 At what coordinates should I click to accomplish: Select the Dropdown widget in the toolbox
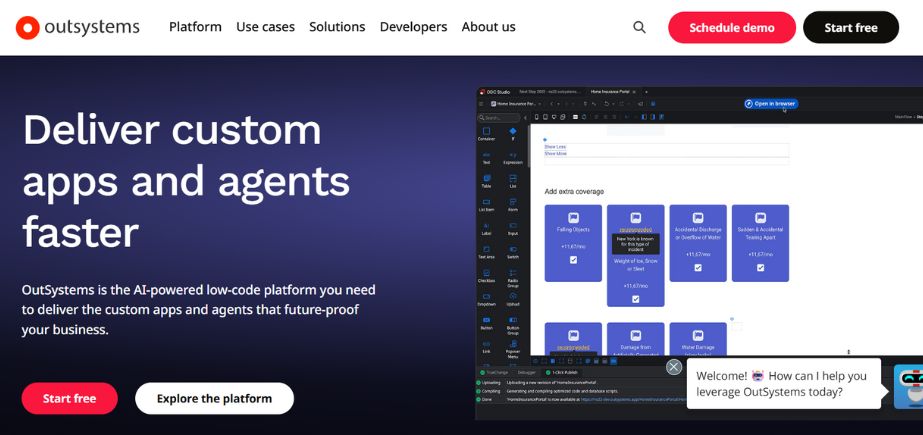(486, 300)
